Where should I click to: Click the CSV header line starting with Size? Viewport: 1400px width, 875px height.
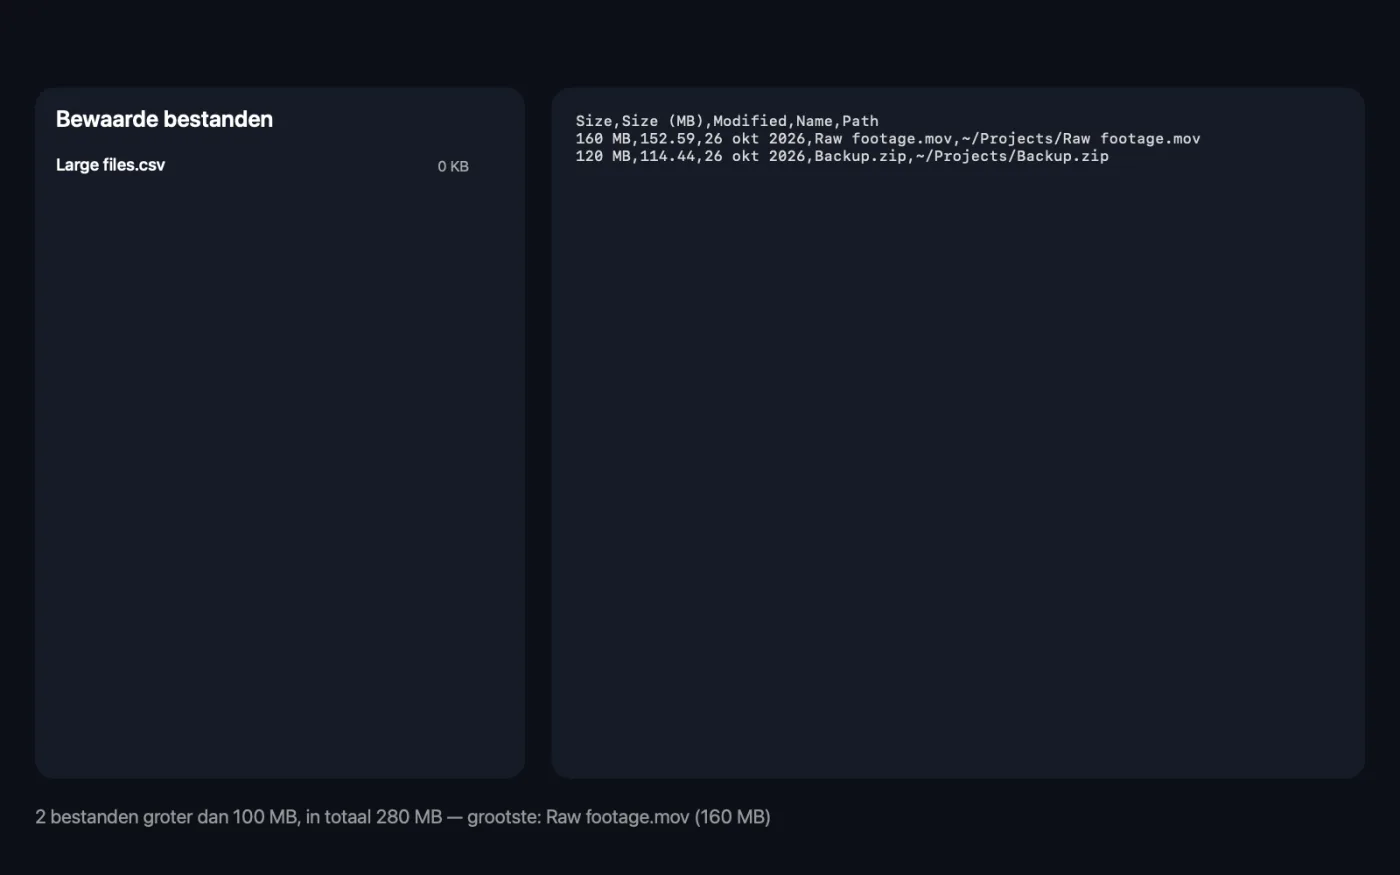tap(727, 121)
